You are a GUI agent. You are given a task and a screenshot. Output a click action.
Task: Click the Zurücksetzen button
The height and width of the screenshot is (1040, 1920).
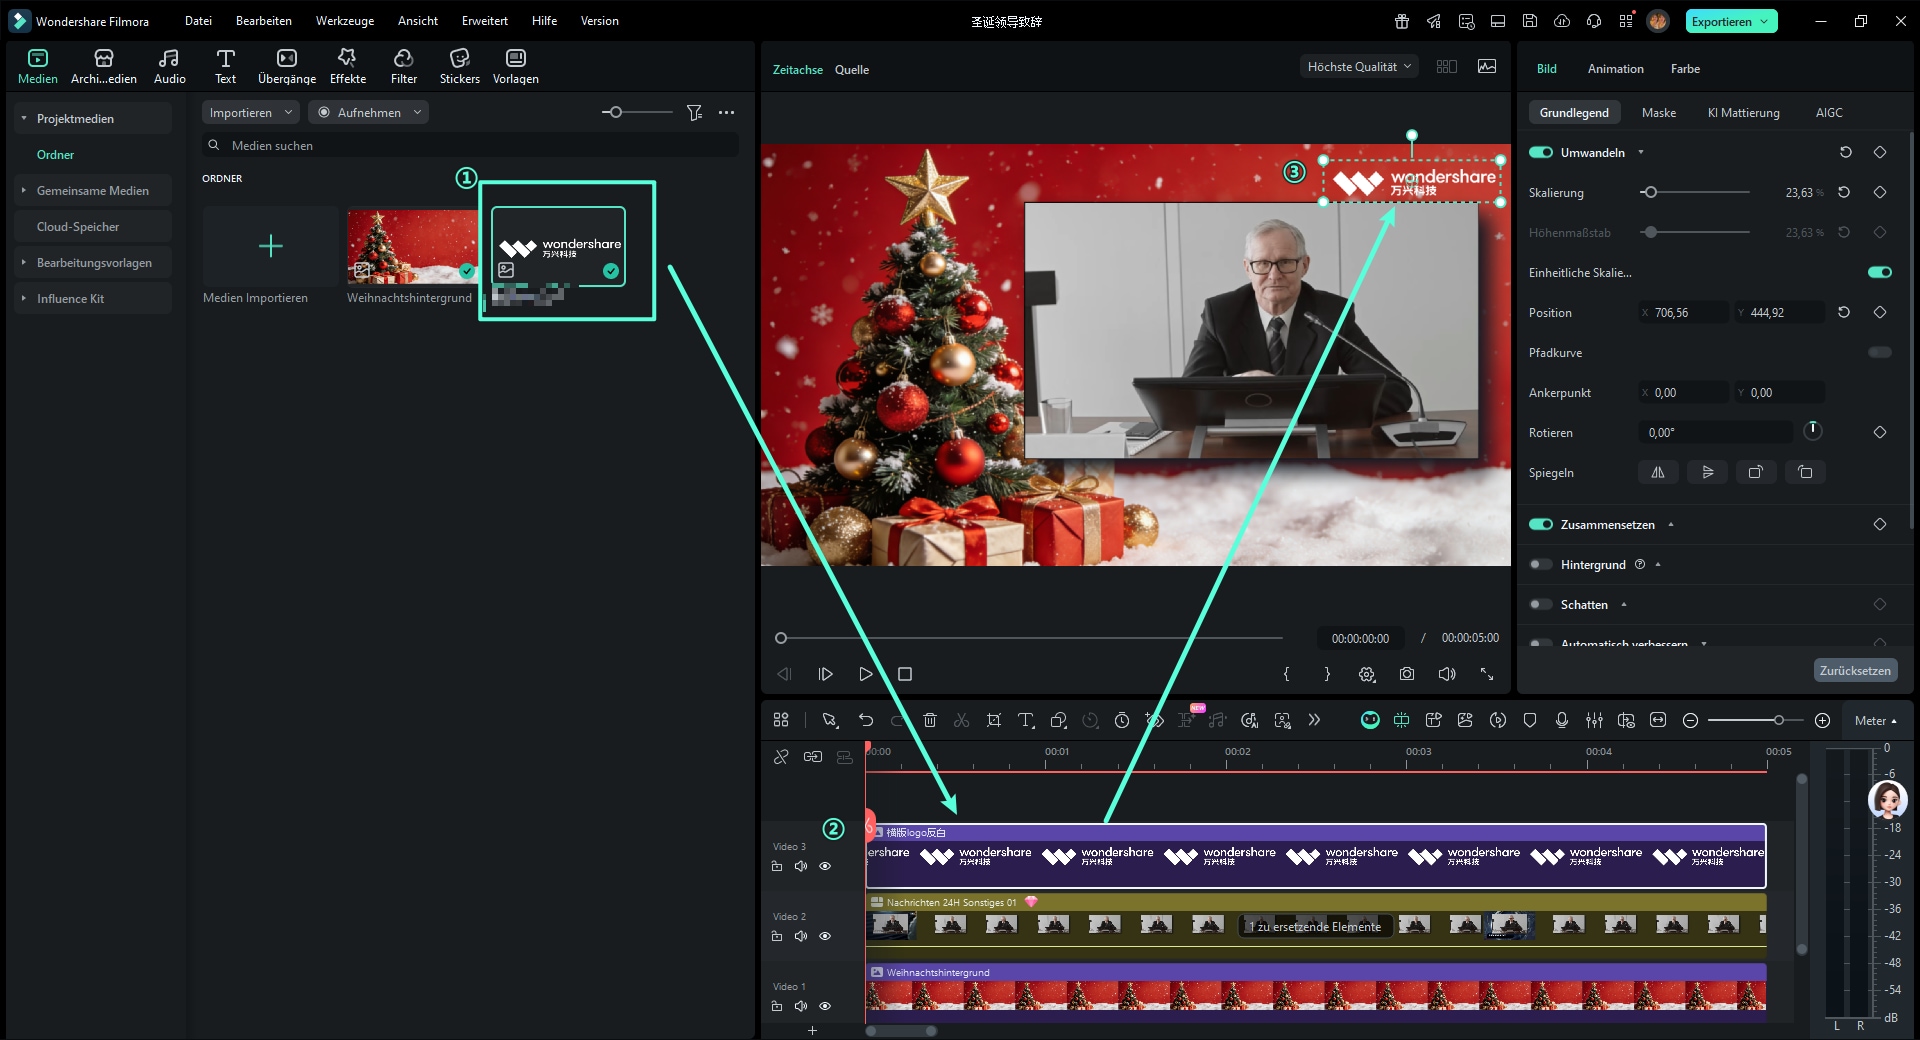[x=1854, y=670]
